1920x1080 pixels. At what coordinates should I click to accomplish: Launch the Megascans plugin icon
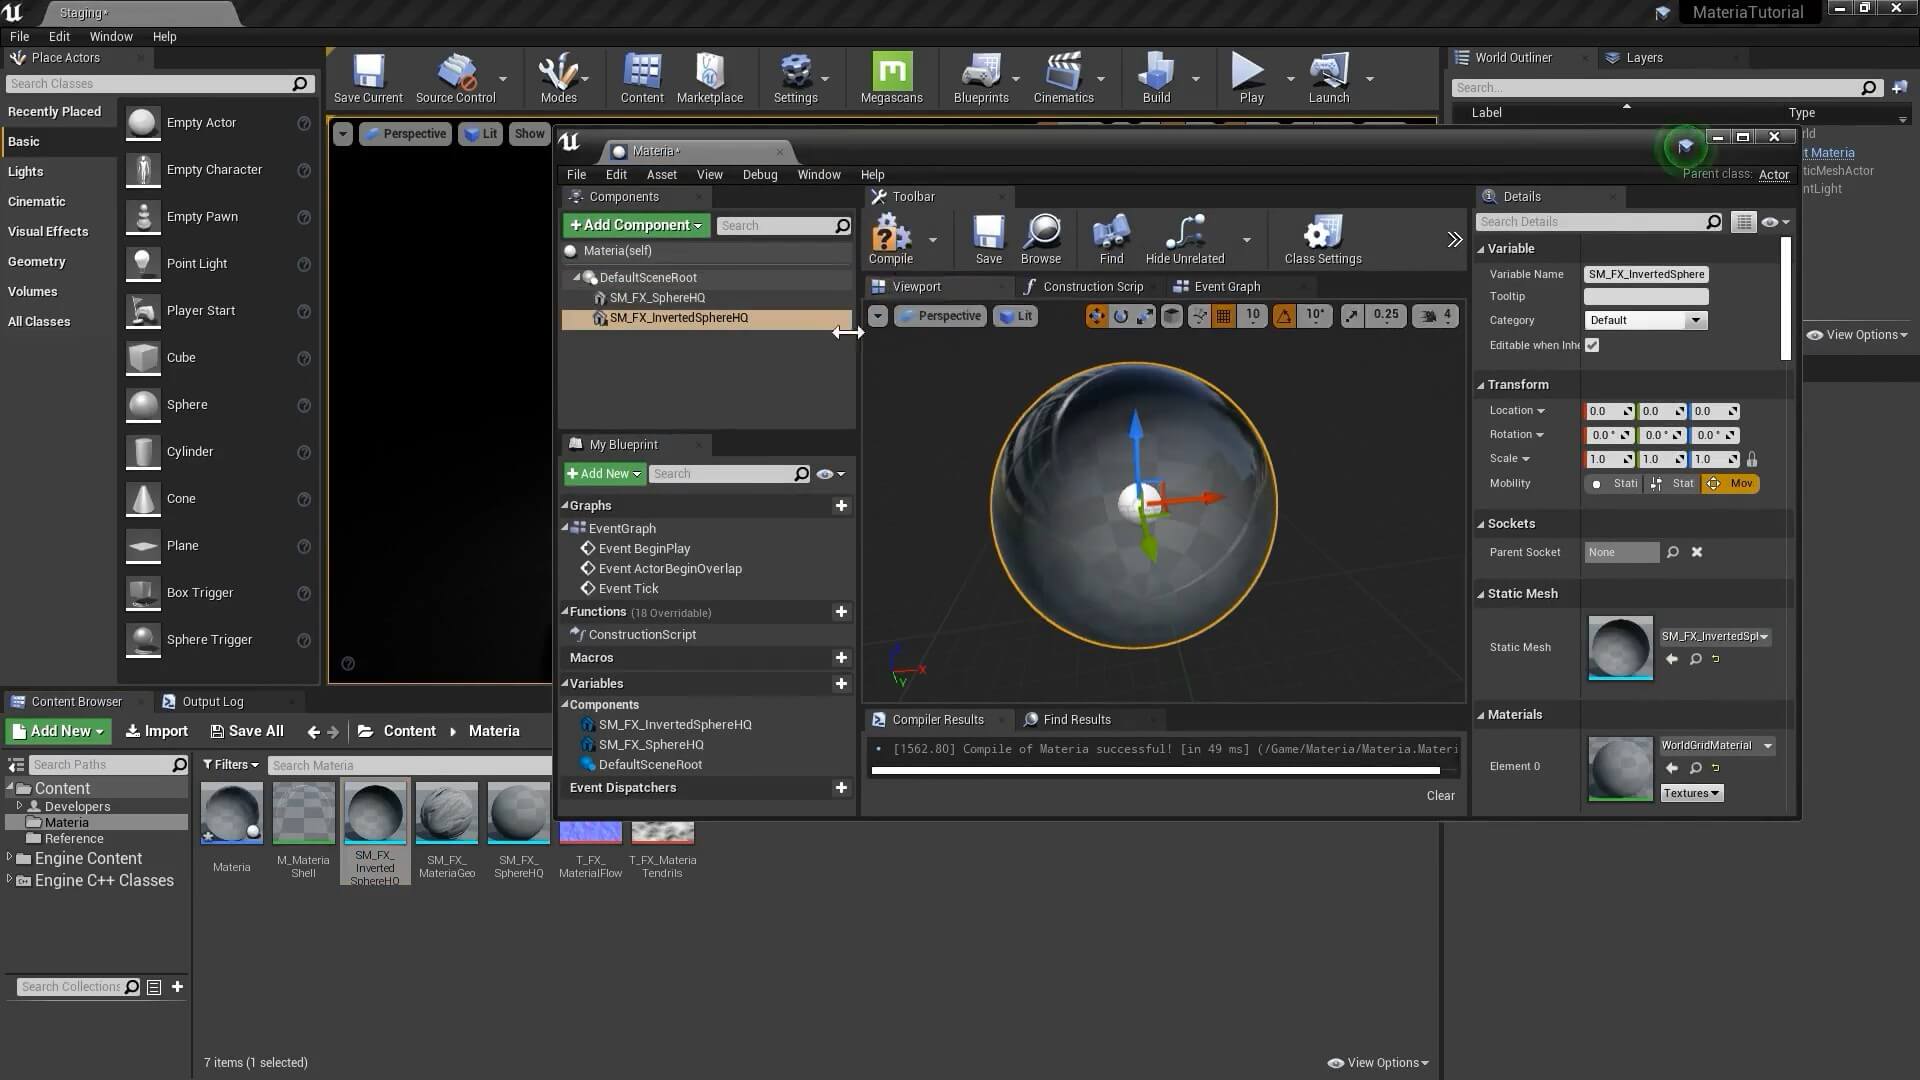tap(891, 78)
